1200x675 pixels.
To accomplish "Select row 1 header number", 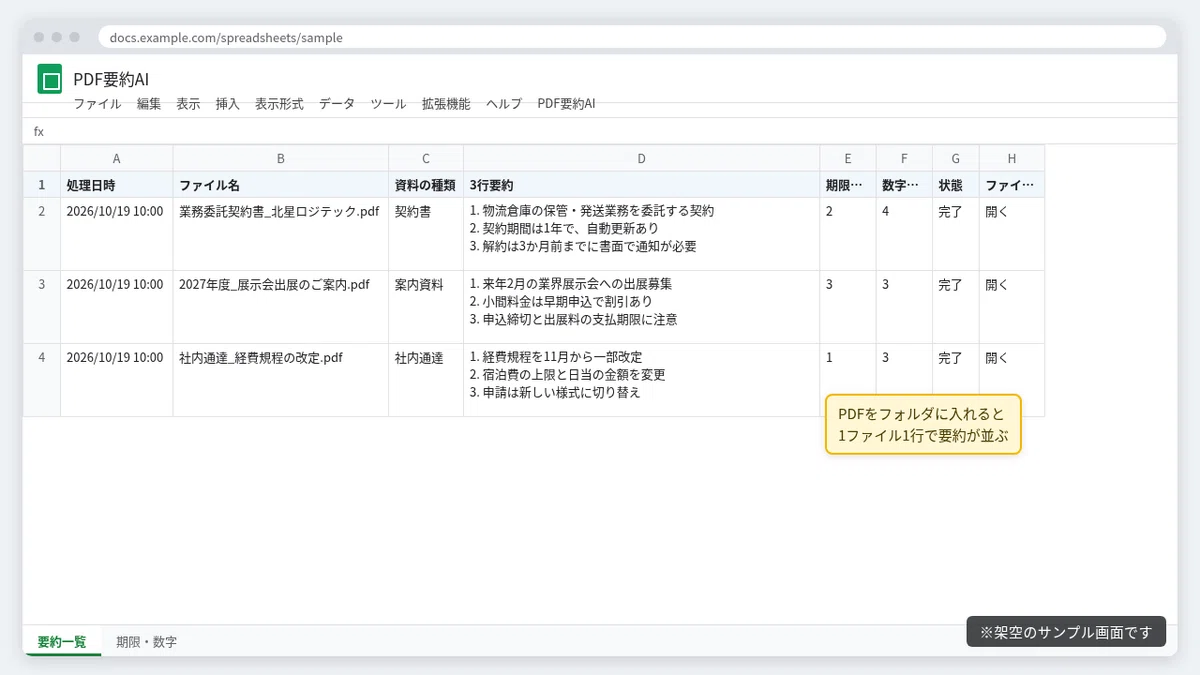I will [42, 185].
